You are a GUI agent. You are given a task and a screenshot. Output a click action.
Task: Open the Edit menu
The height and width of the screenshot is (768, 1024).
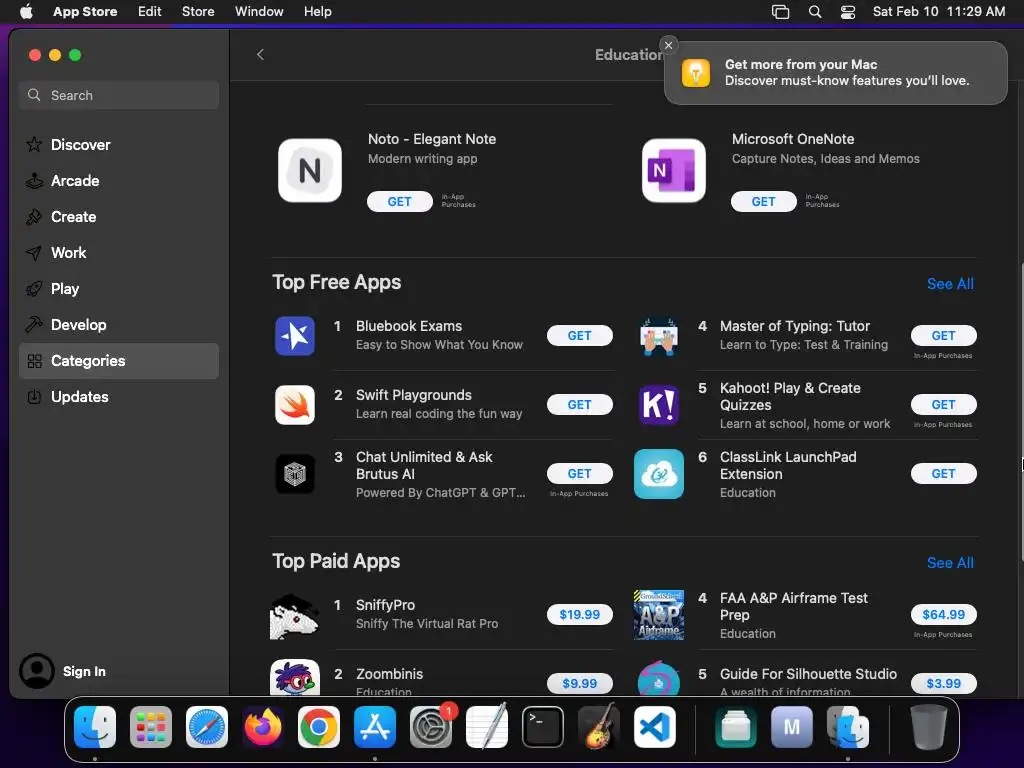point(150,12)
